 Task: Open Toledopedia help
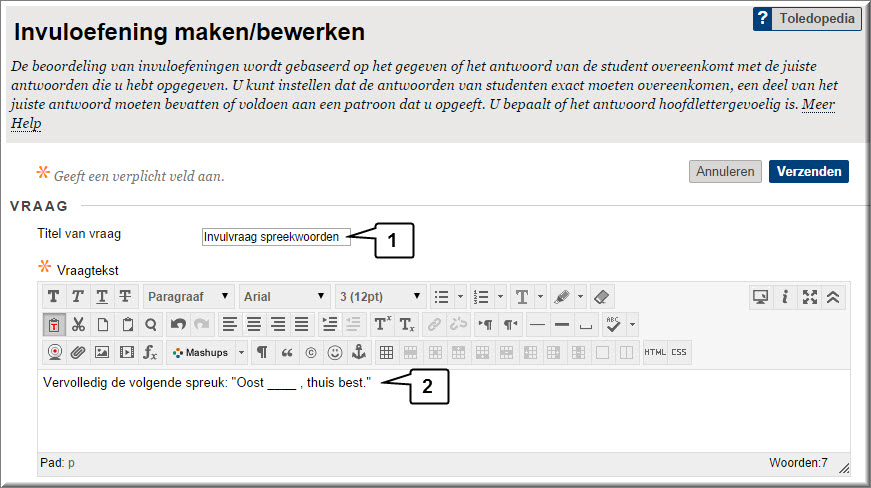pyautogui.click(x=807, y=18)
